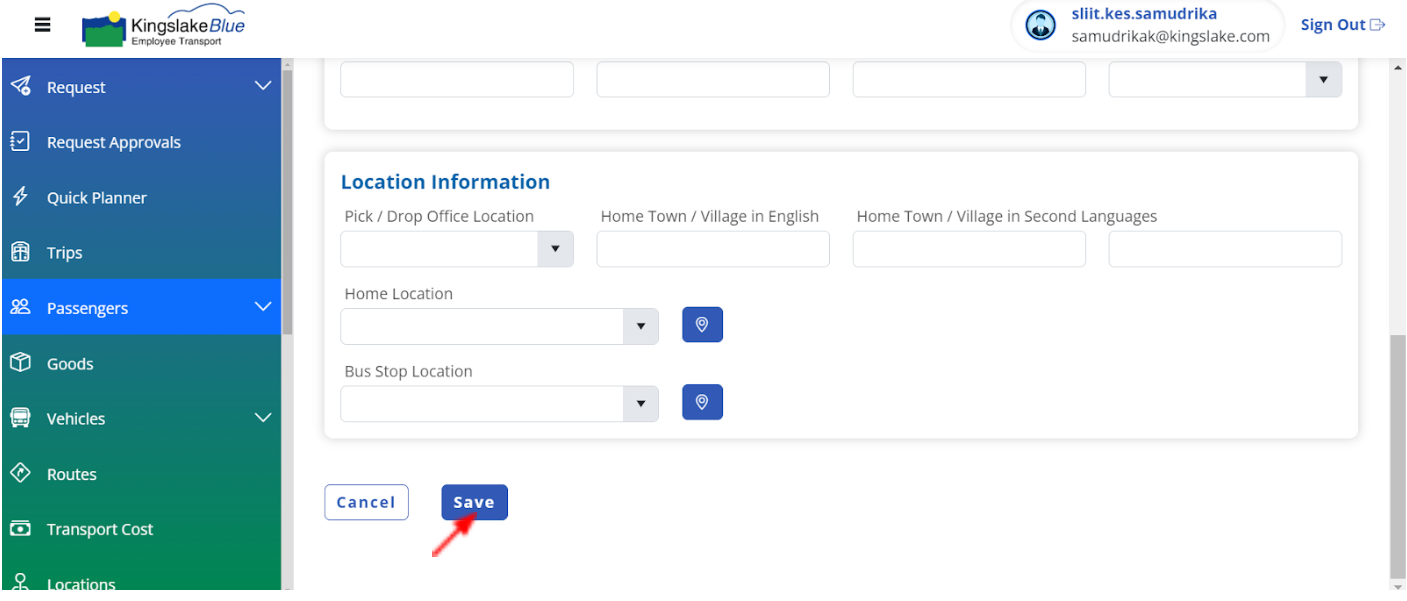The width and height of the screenshot is (1407, 601).
Task: Expand the Request submenu chevron
Action: click(263, 86)
